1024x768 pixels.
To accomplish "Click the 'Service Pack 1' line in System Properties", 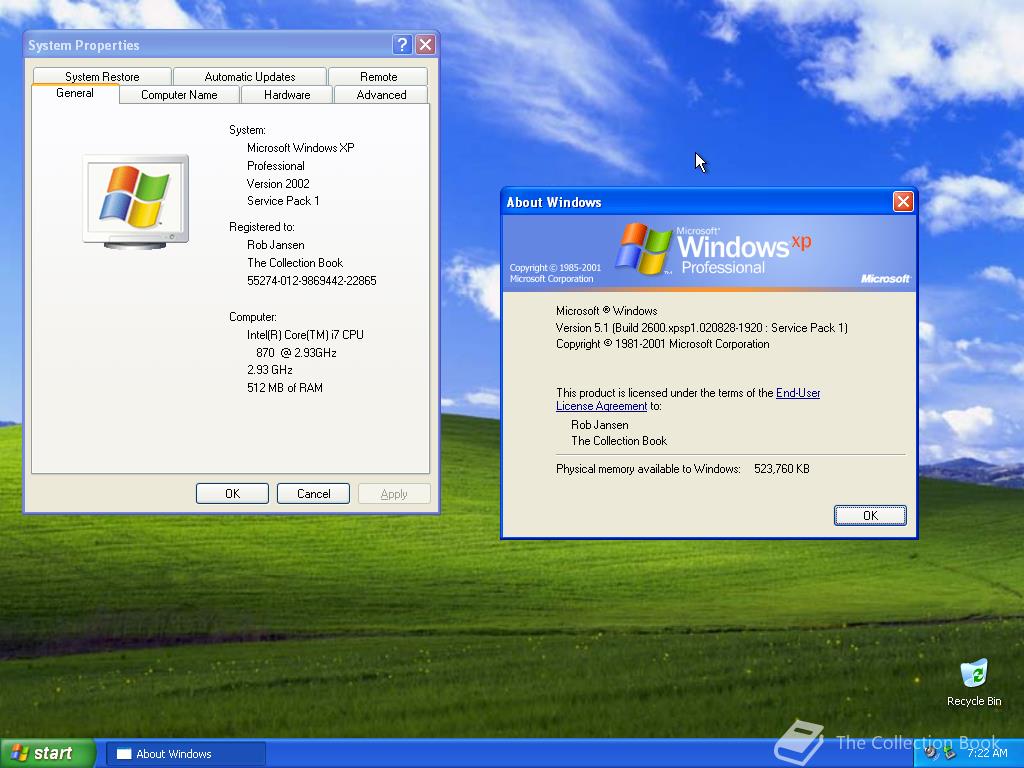I will click(x=283, y=200).
